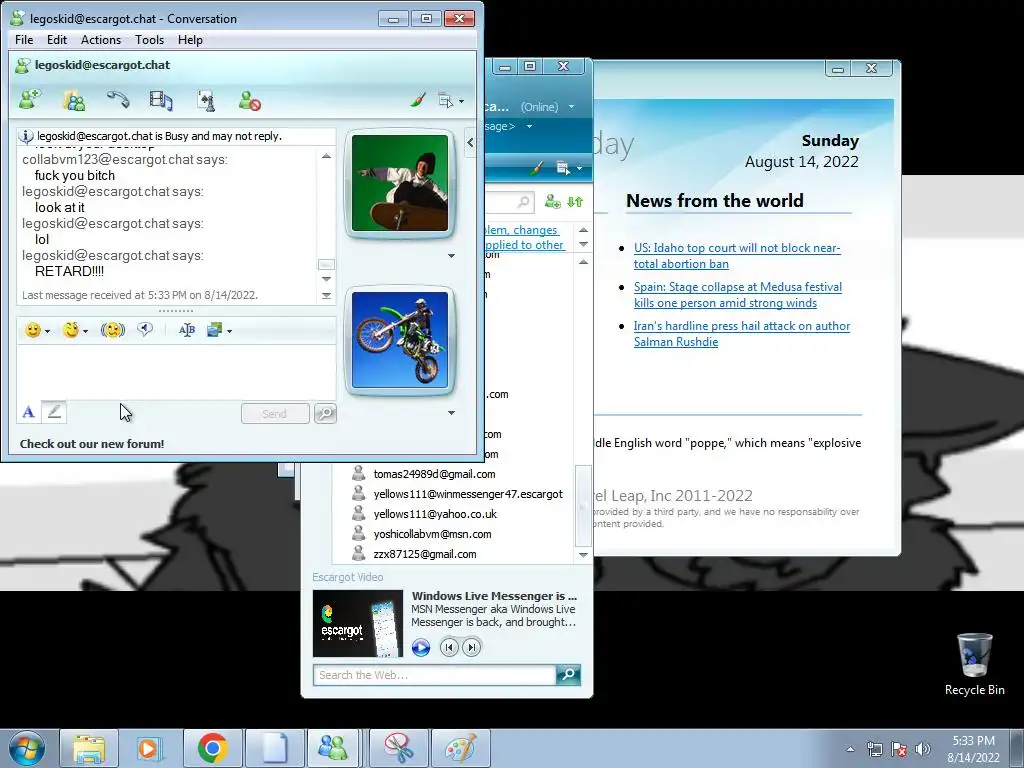Click the sort contact list arrows icon
The image size is (1024, 768).
(x=575, y=202)
